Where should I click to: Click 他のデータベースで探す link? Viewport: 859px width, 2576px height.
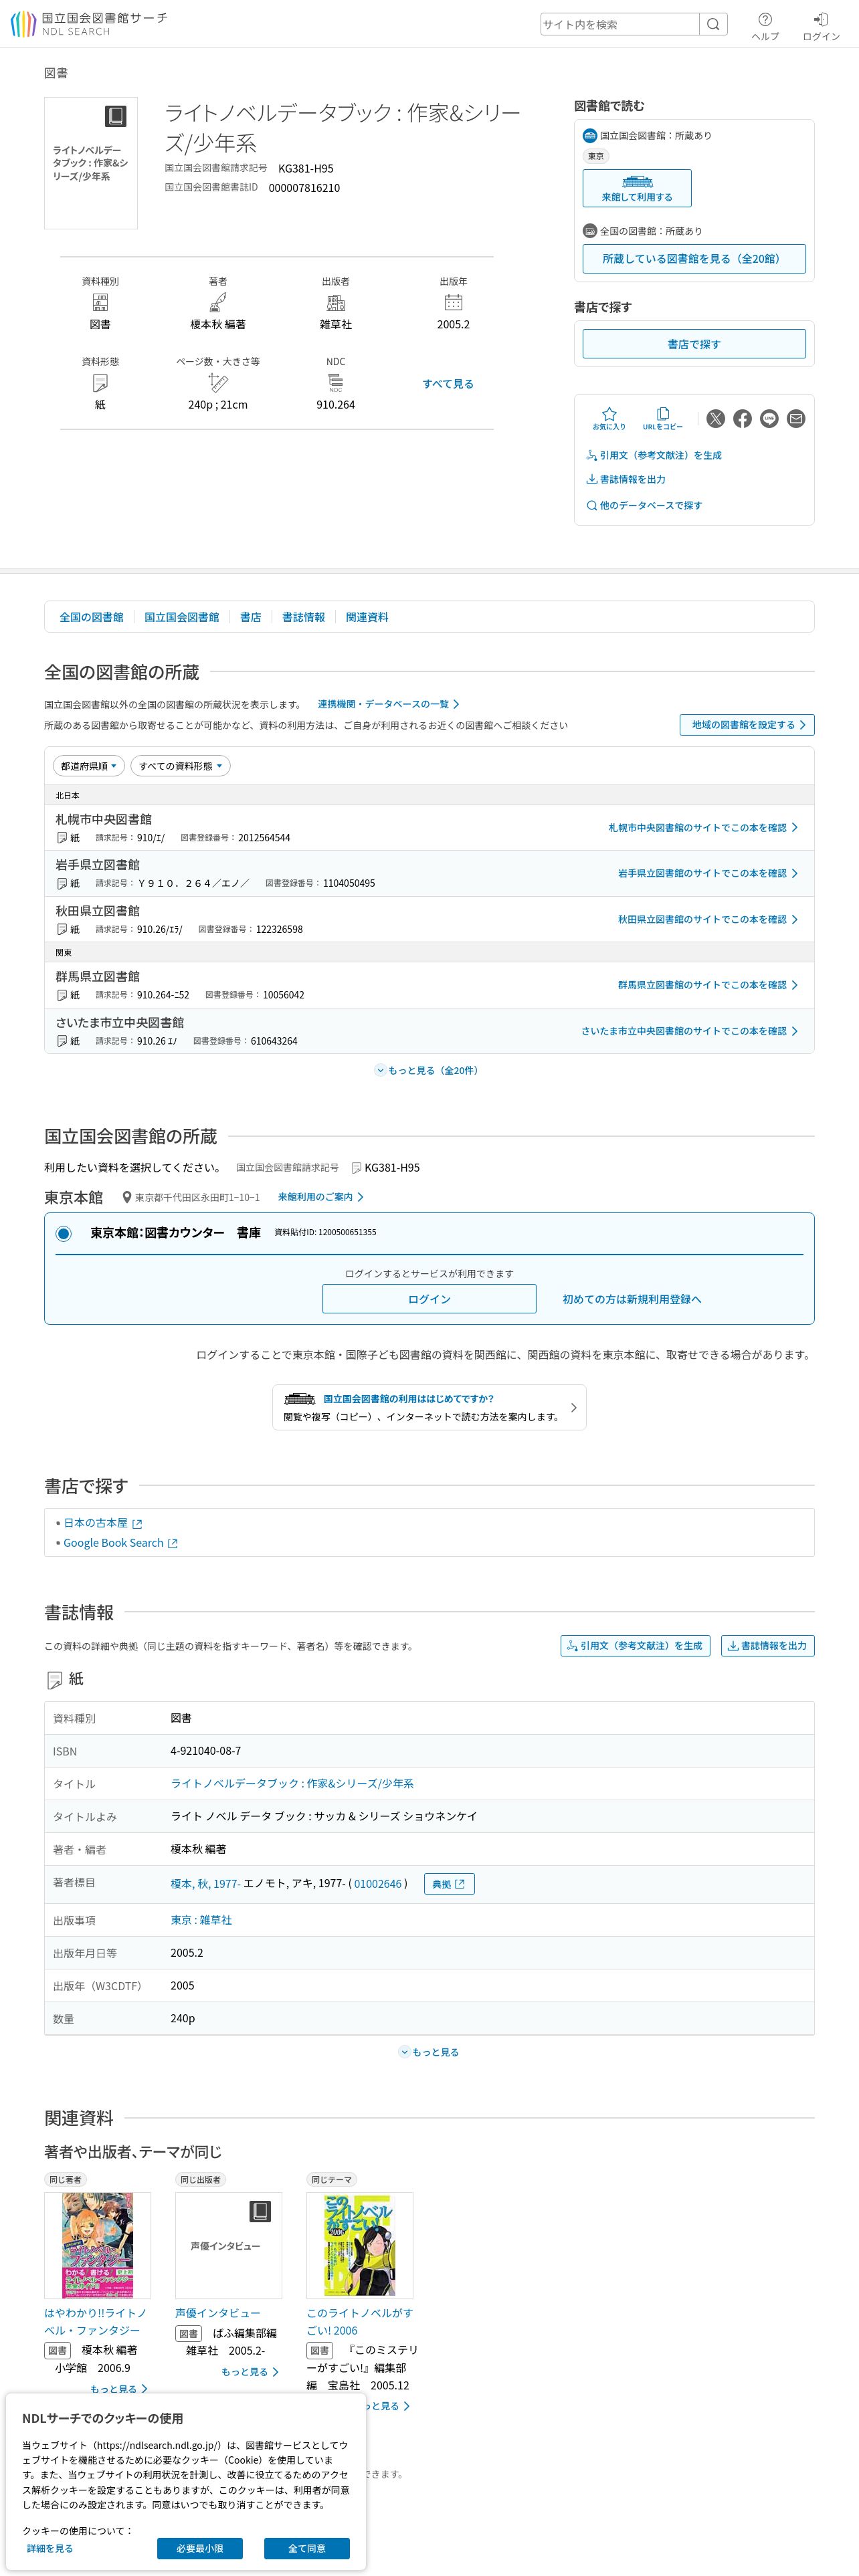click(x=644, y=505)
